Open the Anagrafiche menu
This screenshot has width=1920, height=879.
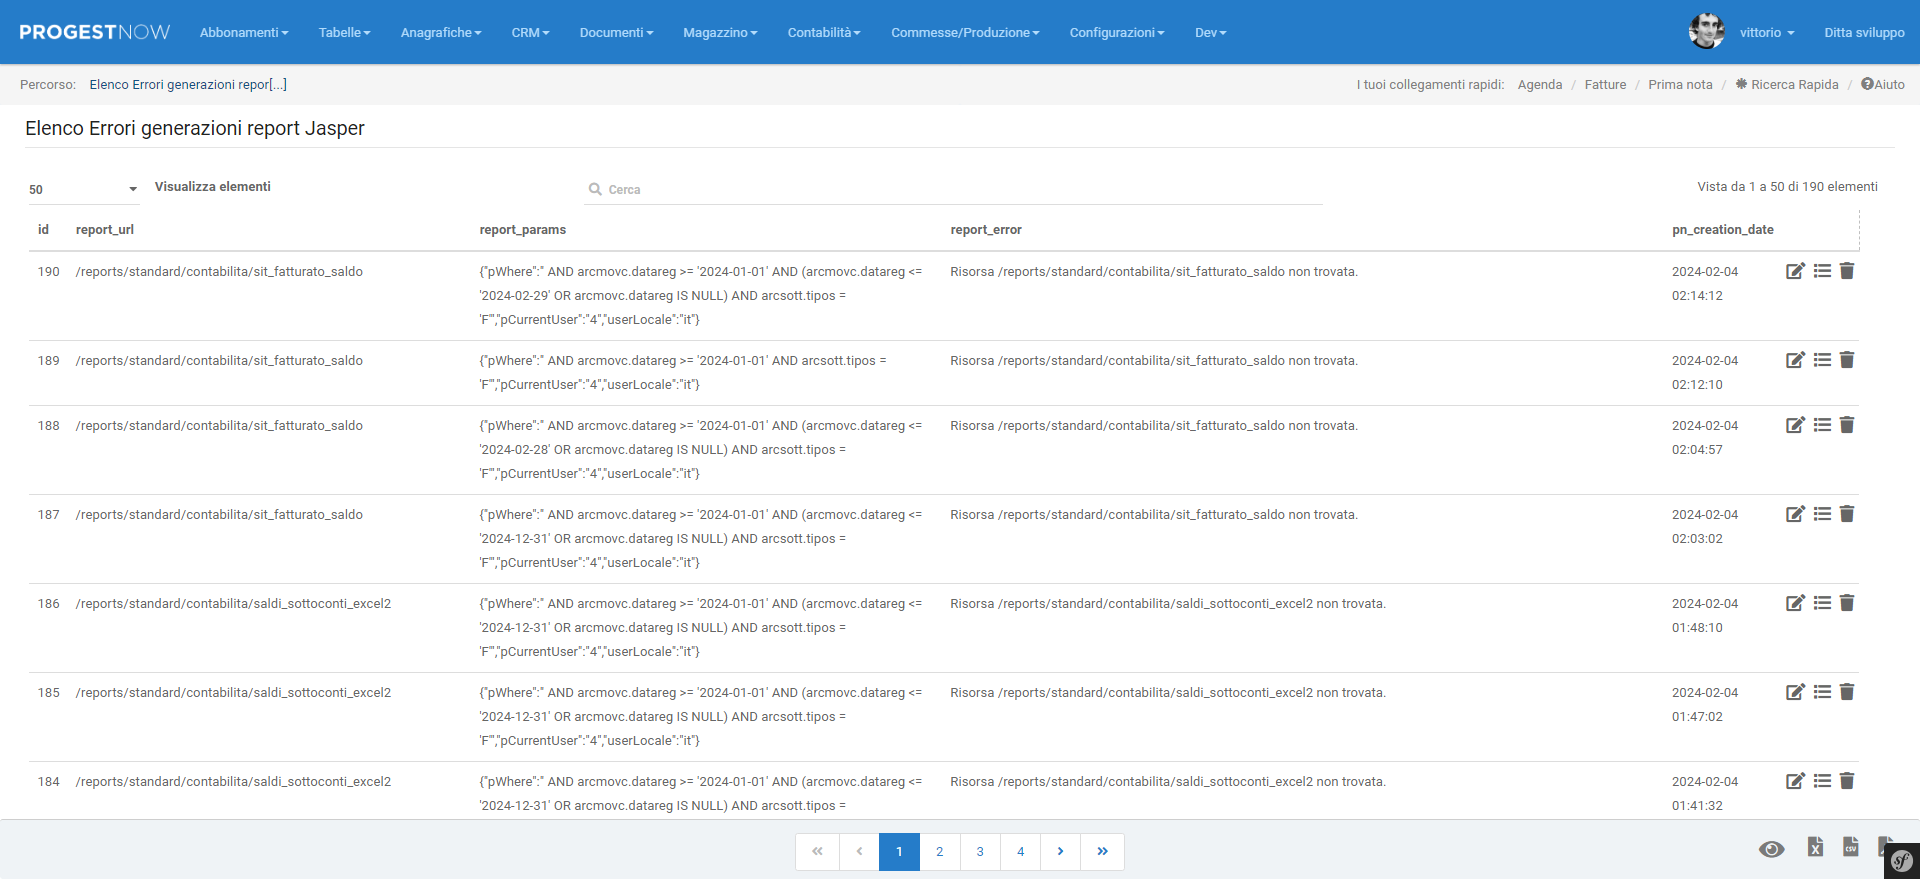(x=440, y=33)
